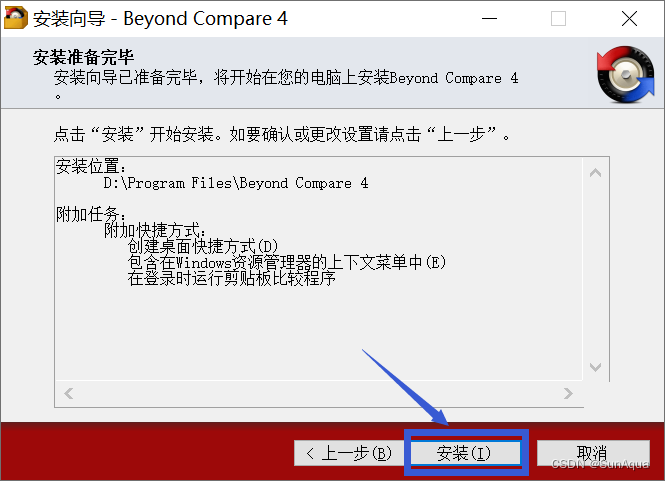Screen dimensions: 665x481
Task: Close the setup wizard window
Action: click(x=629, y=19)
